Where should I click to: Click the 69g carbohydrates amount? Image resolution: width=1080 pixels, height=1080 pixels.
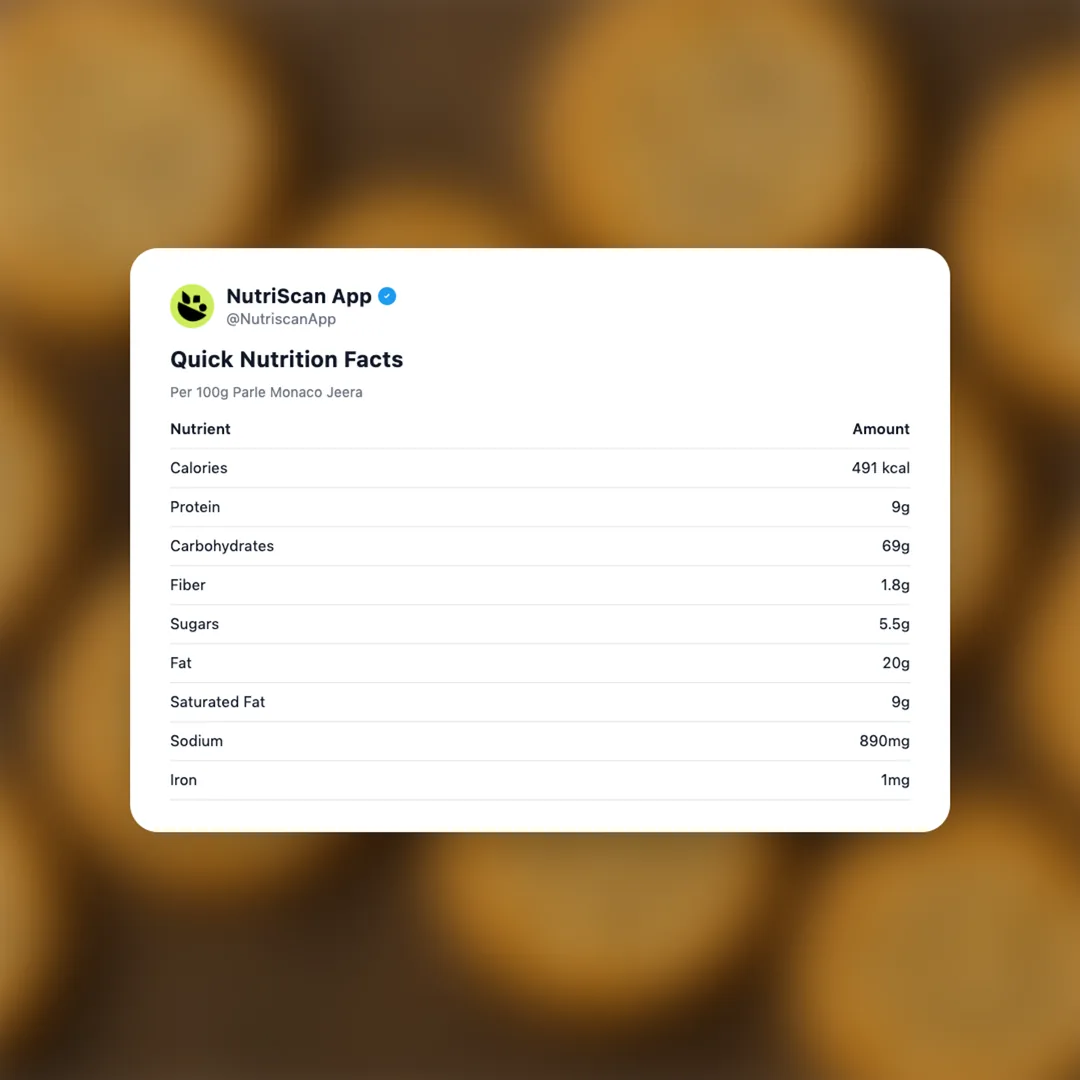click(894, 546)
